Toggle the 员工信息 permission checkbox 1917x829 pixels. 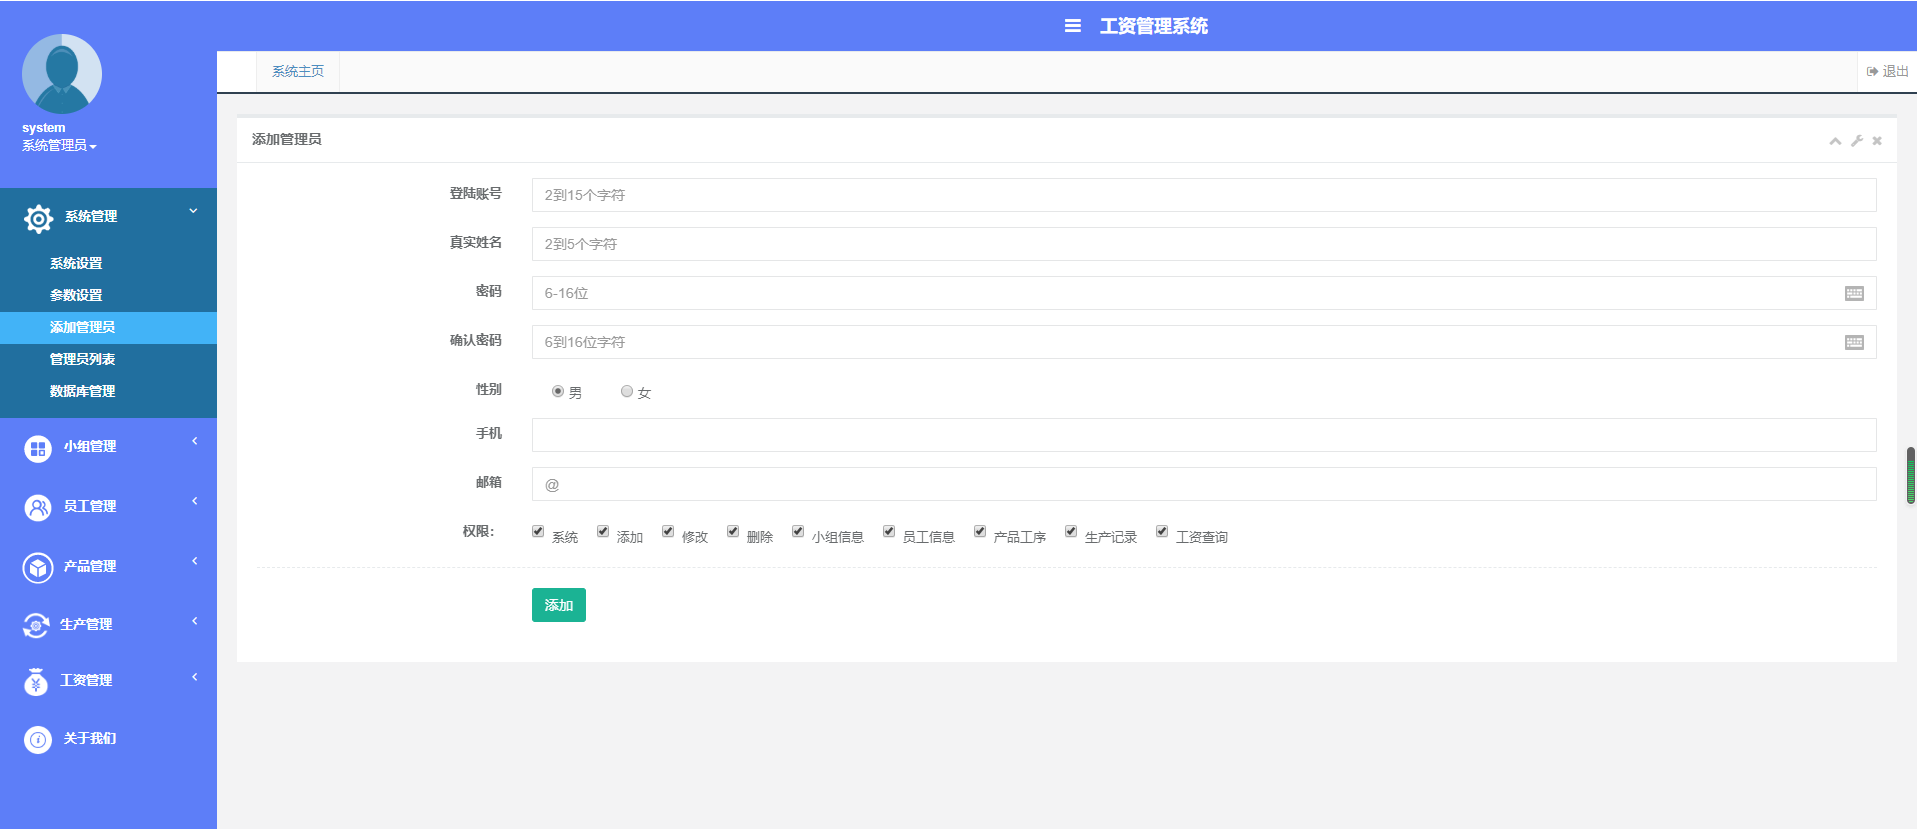click(x=889, y=531)
